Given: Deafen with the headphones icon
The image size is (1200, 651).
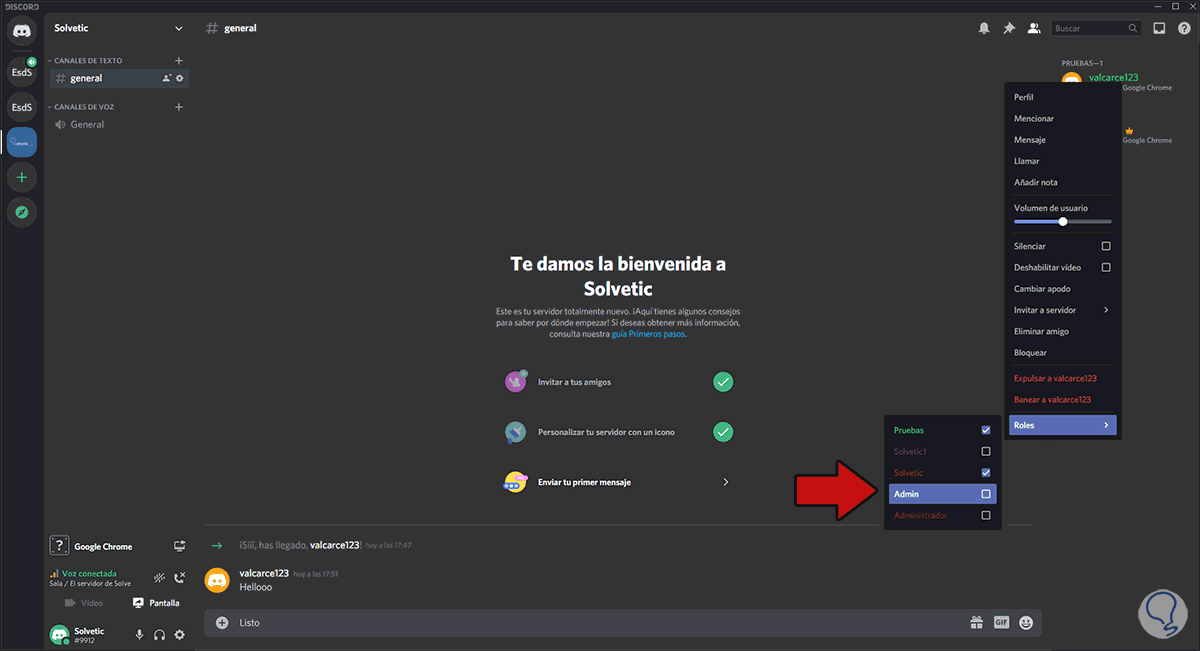Looking at the screenshot, I should pyautogui.click(x=159, y=635).
